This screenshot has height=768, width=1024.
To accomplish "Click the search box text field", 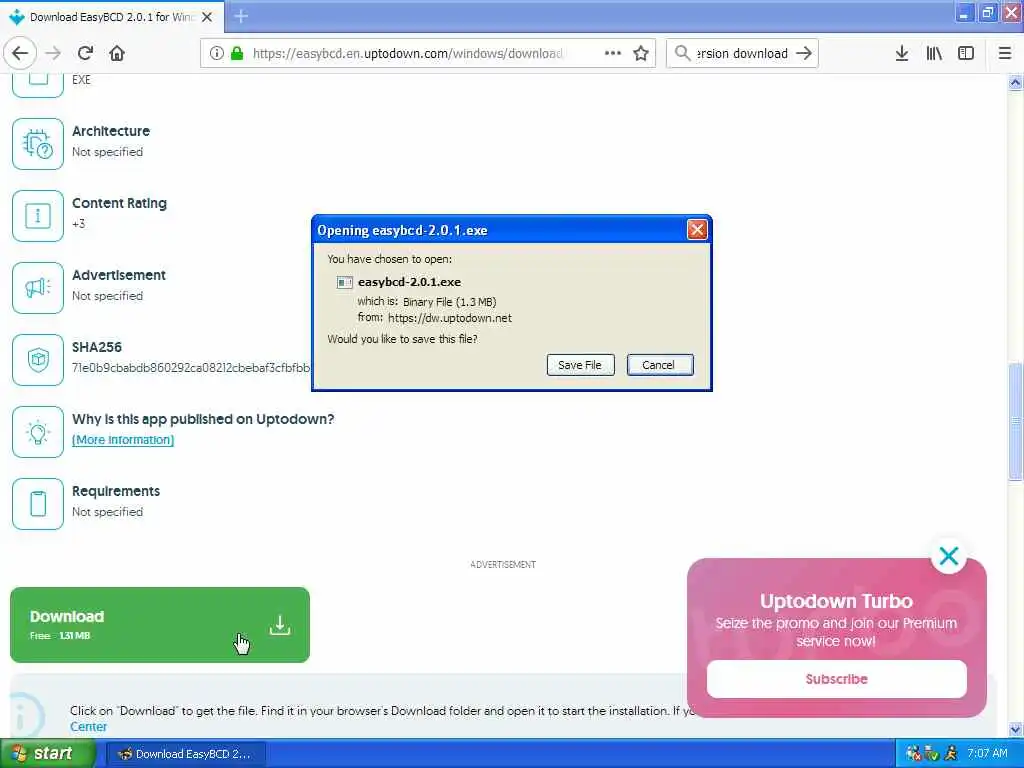I will [x=742, y=53].
